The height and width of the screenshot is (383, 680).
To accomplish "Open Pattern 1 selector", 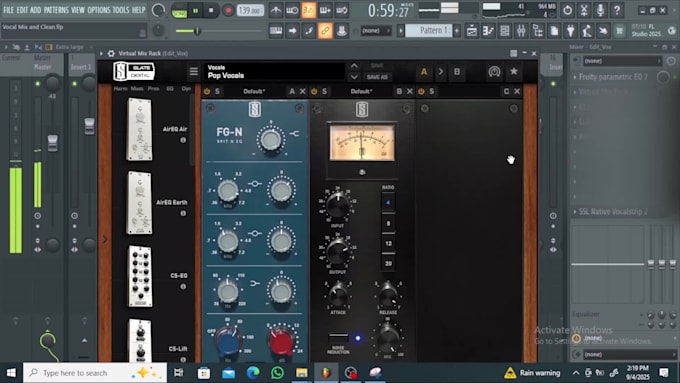I will click(x=429, y=31).
